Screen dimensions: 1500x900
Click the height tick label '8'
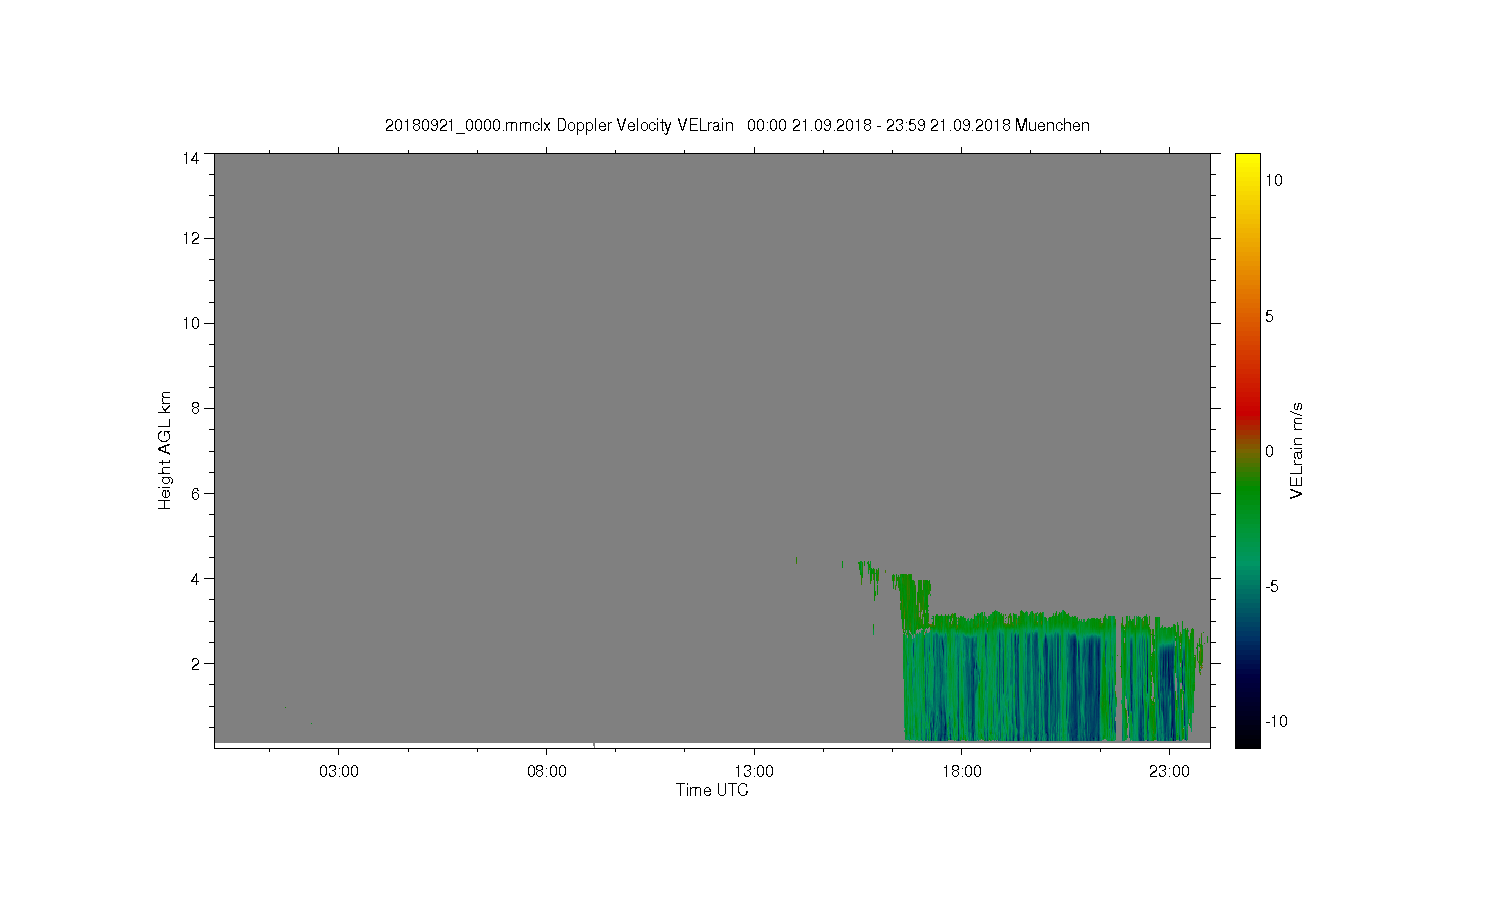(x=195, y=408)
